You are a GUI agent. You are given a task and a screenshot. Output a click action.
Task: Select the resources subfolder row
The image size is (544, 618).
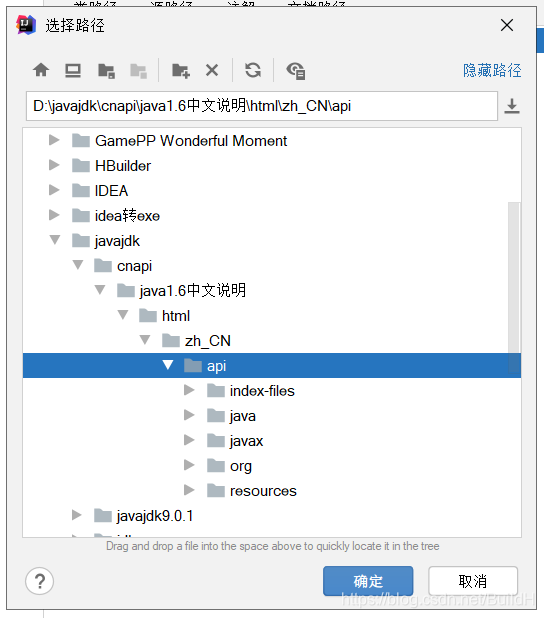(x=272, y=491)
